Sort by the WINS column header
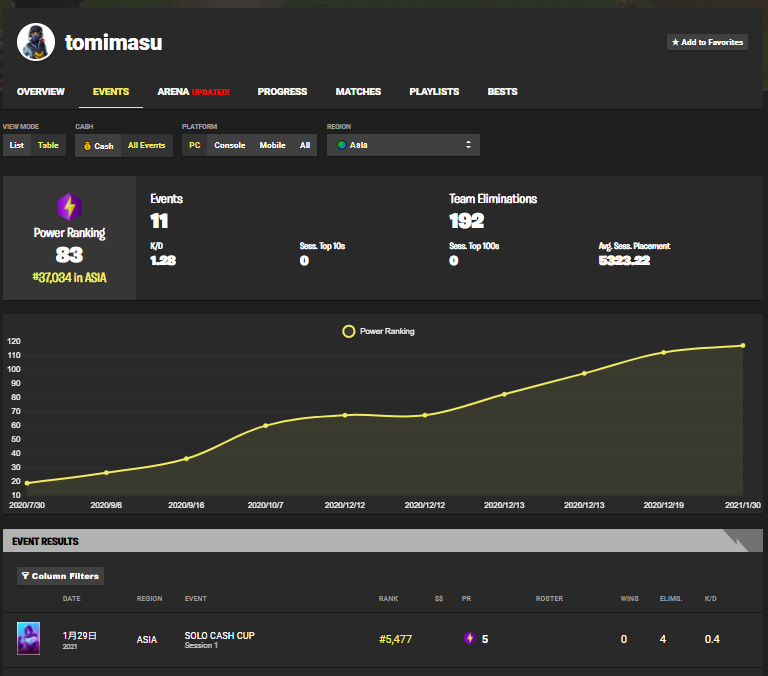This screenshot has width=768, height=676. [629, 599]
